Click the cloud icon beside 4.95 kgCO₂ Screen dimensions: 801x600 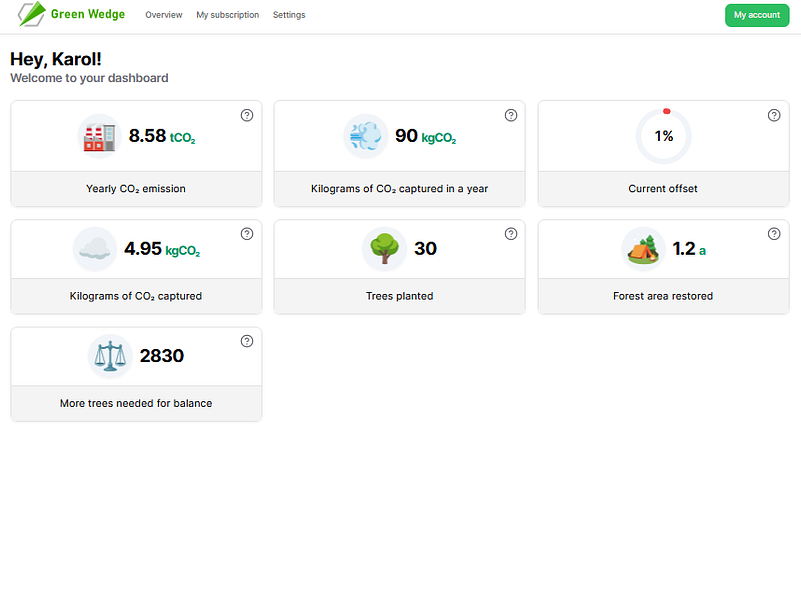(x=95, y=249)
